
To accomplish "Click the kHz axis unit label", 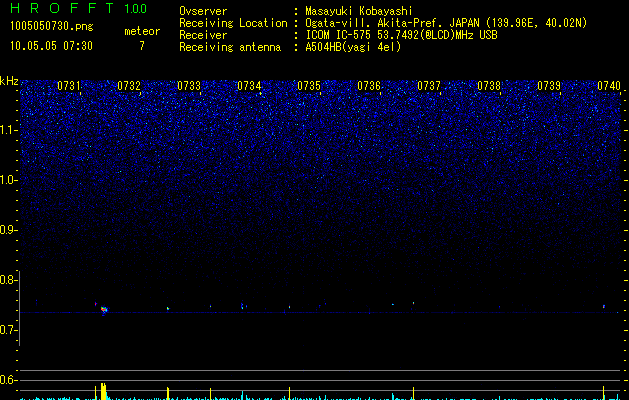I will pyautogui.click(x=10, y=81).
